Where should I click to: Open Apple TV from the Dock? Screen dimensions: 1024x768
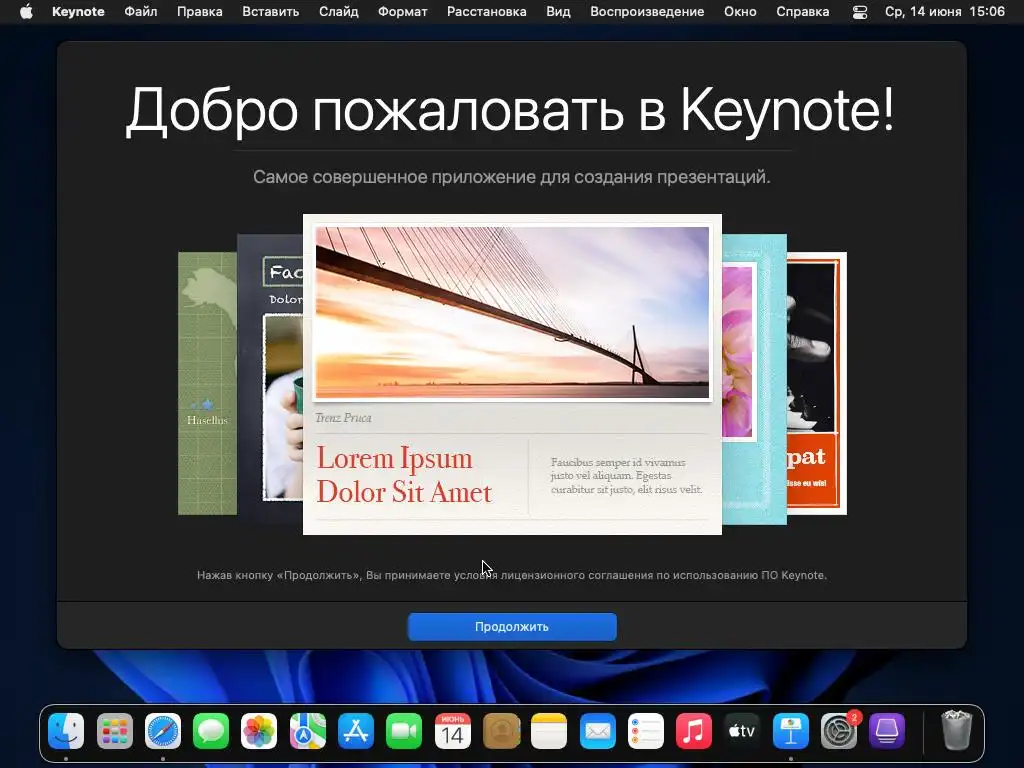(743, 731)
